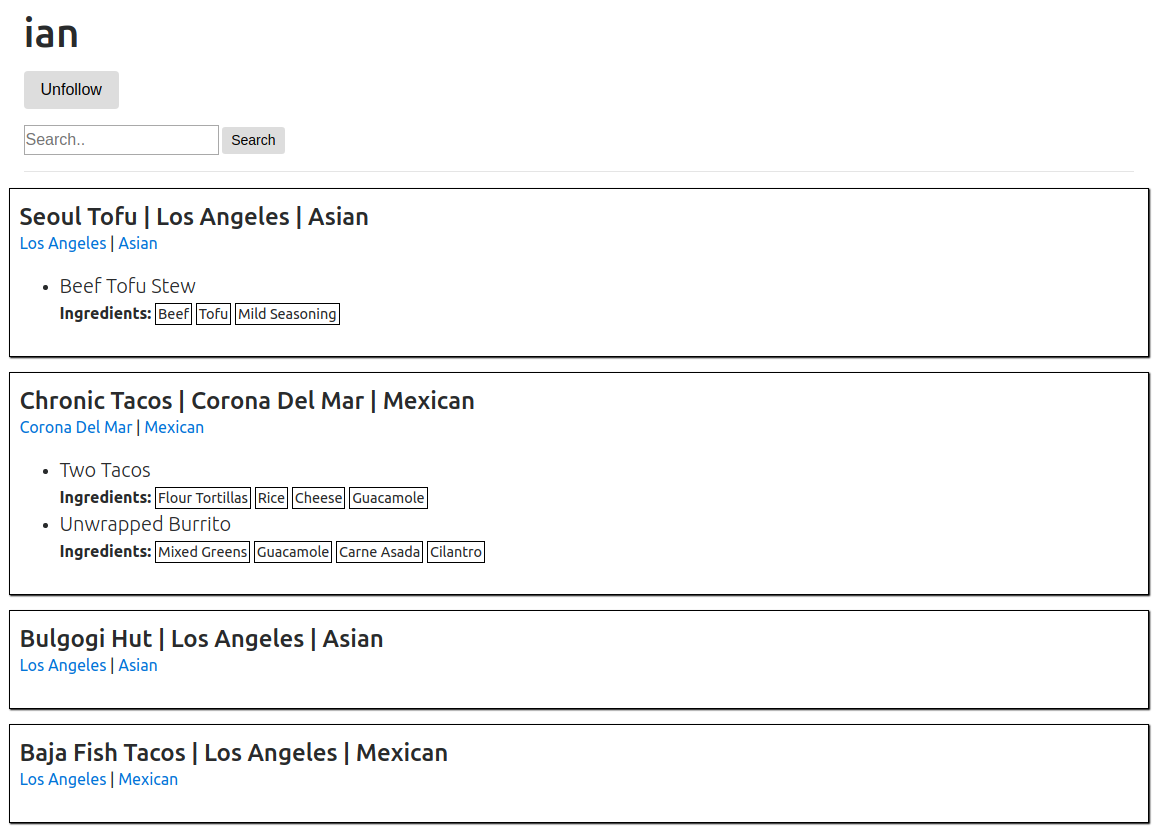
Task: Open Los Angeles link under Seoul Tofu
Action: pos(63,243)
